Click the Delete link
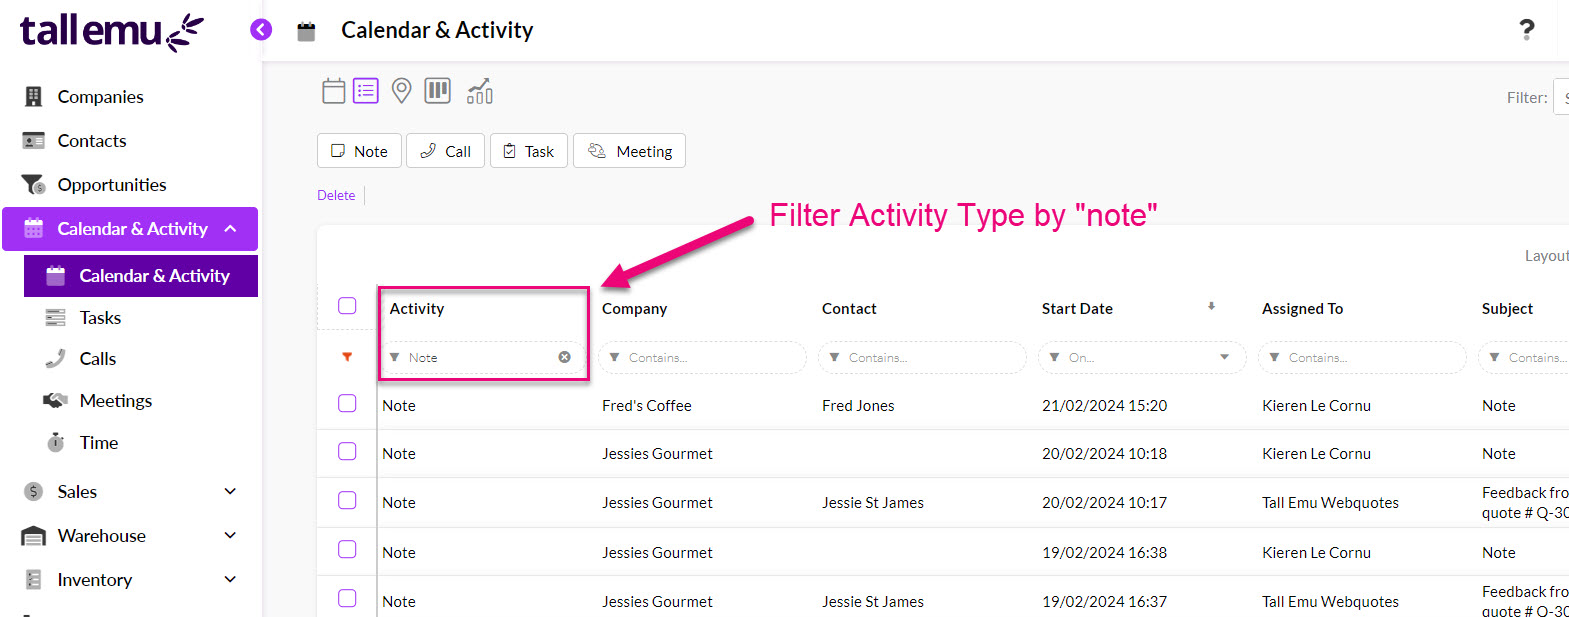The width and height of the screenshot is (1569, 617). point(336,195)
